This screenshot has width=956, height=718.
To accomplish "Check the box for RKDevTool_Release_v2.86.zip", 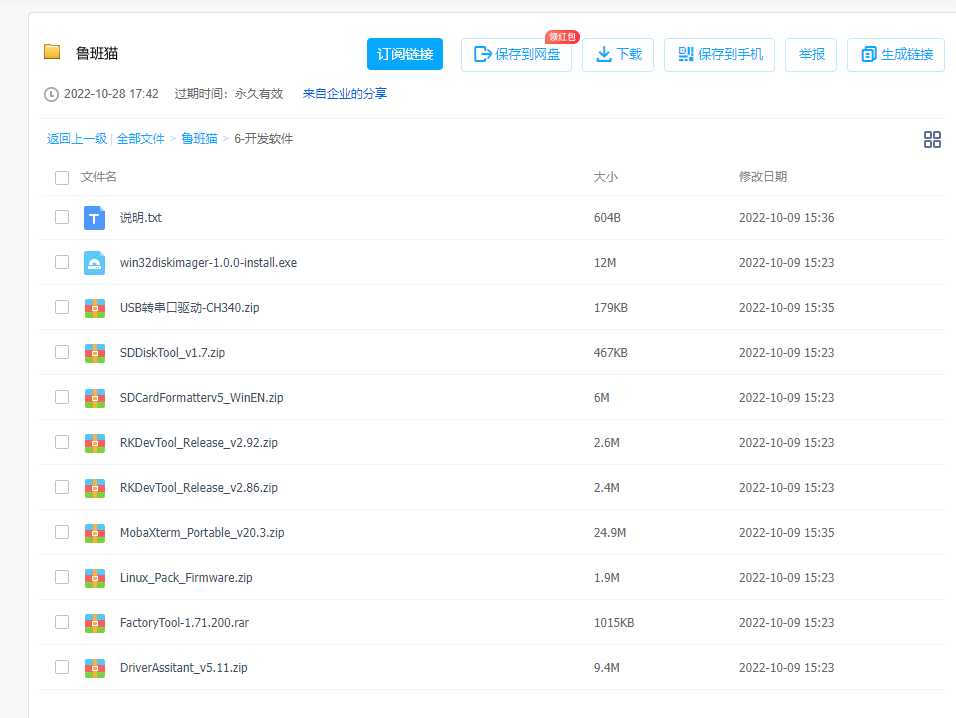I will (x=62, y=488).
